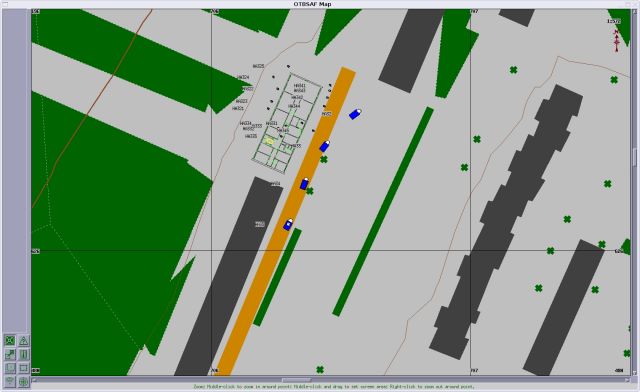Select the HK325 unit label
This screenshot has width=640, height=392.
click(x=258, y=66)
